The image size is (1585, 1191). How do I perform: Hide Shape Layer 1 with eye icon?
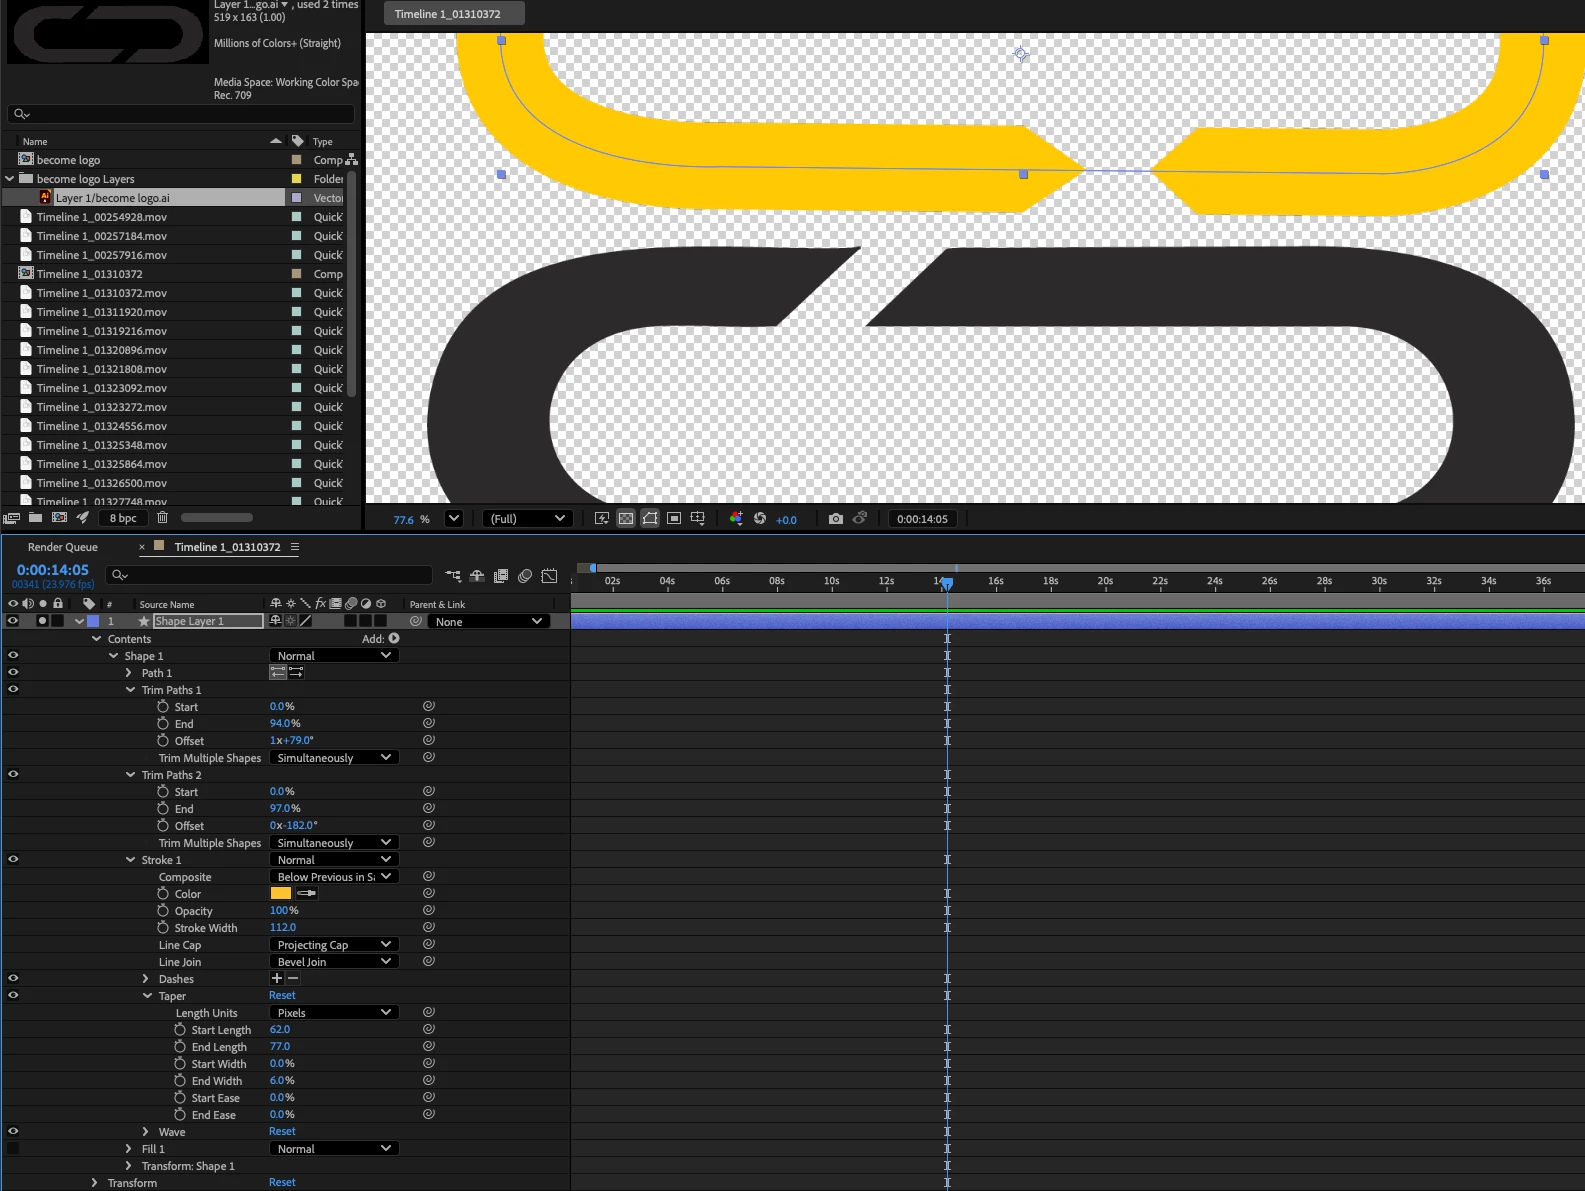point(13,621)
